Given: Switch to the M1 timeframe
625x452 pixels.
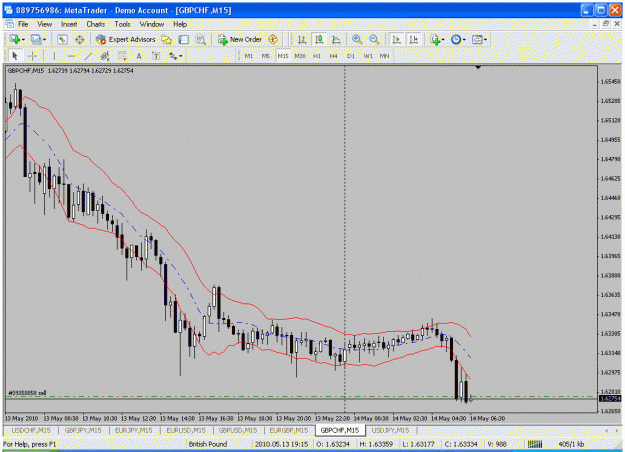Looking at the screenshot, I should 249,56.
